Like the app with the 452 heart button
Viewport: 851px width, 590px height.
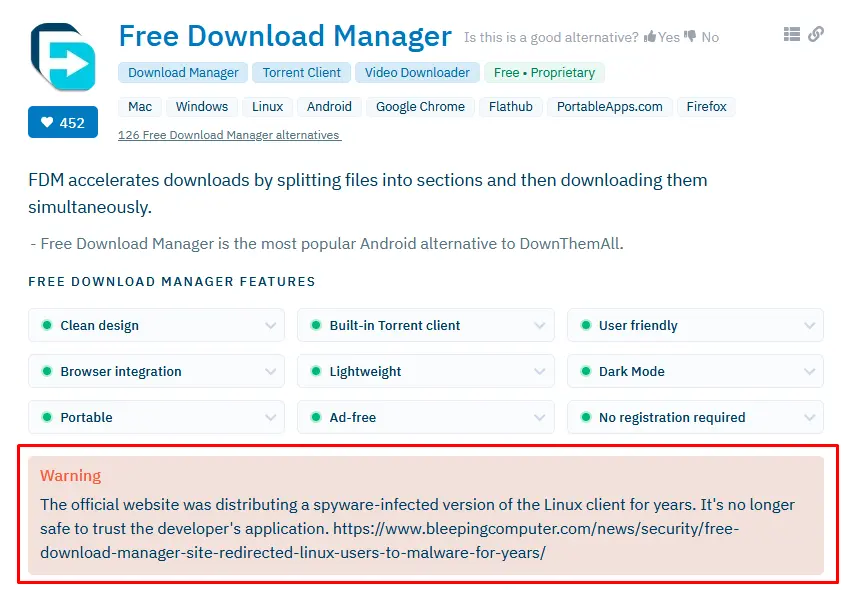(x=63, y=122)
